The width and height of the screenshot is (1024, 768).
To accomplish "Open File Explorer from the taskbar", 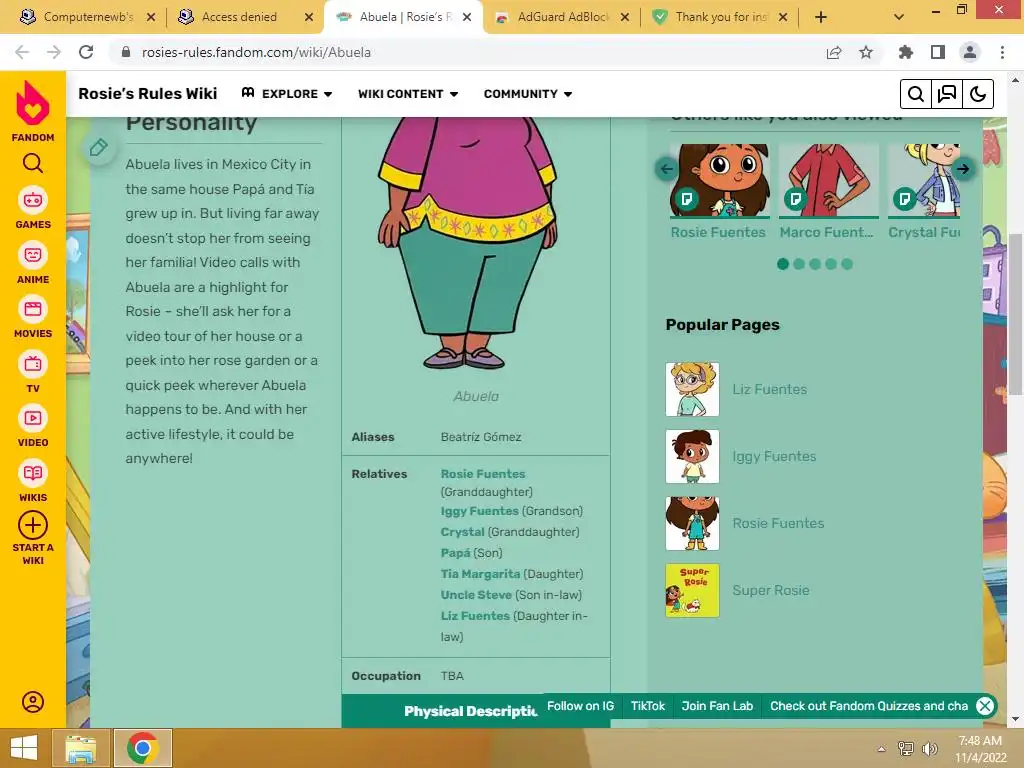I will (80, 748).
